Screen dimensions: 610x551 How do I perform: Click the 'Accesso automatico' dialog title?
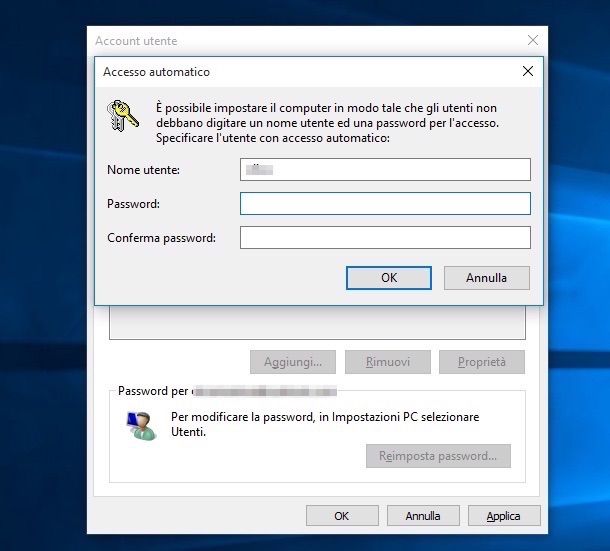pyautogui.click(x=156, y=72)
